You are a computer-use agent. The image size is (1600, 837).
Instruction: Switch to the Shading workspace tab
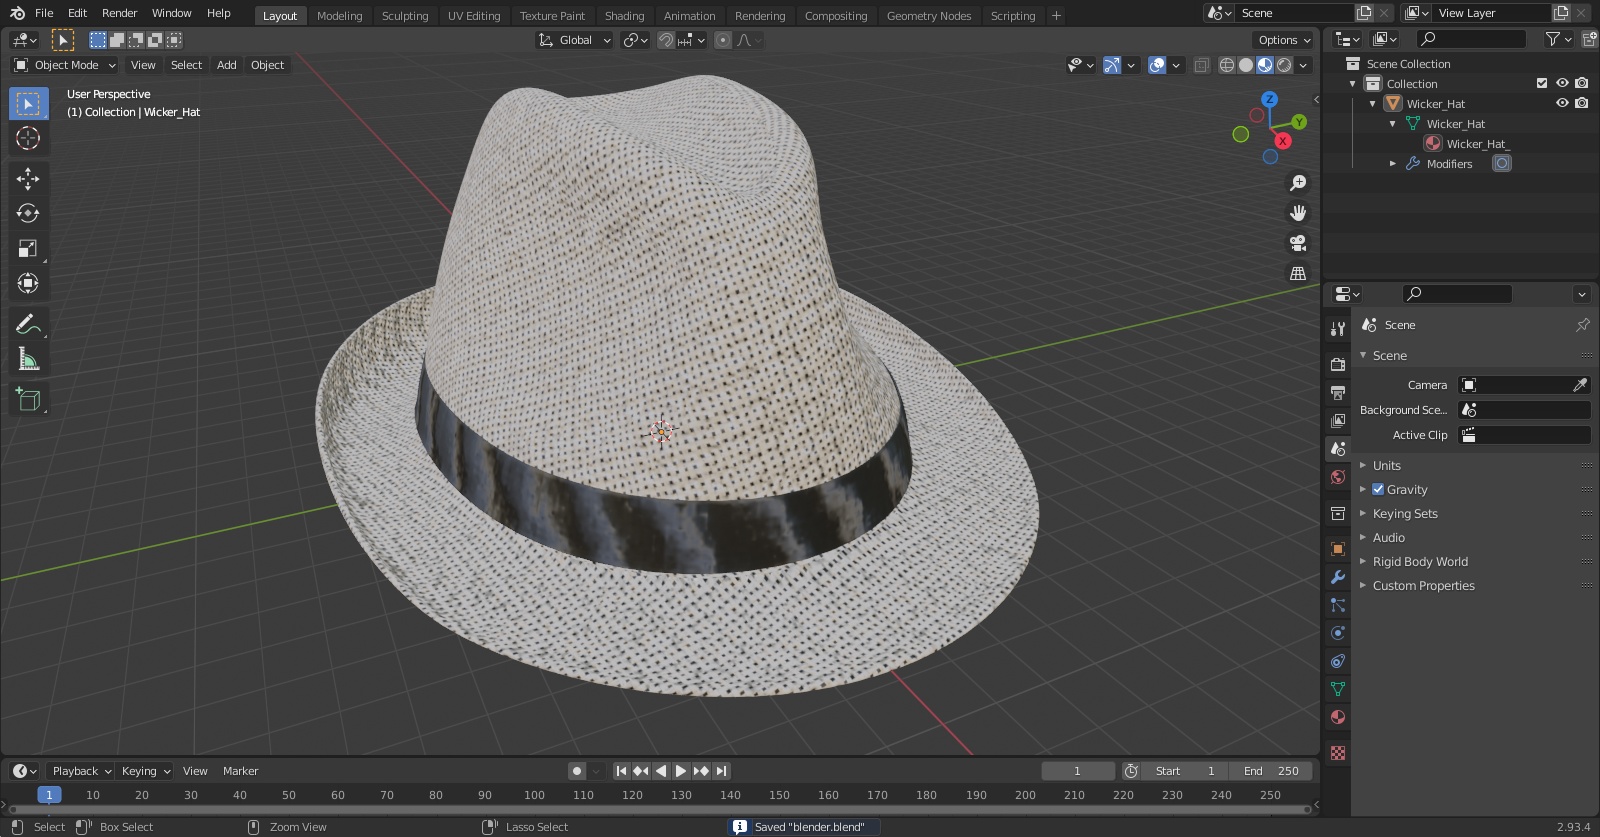[624, 16]
